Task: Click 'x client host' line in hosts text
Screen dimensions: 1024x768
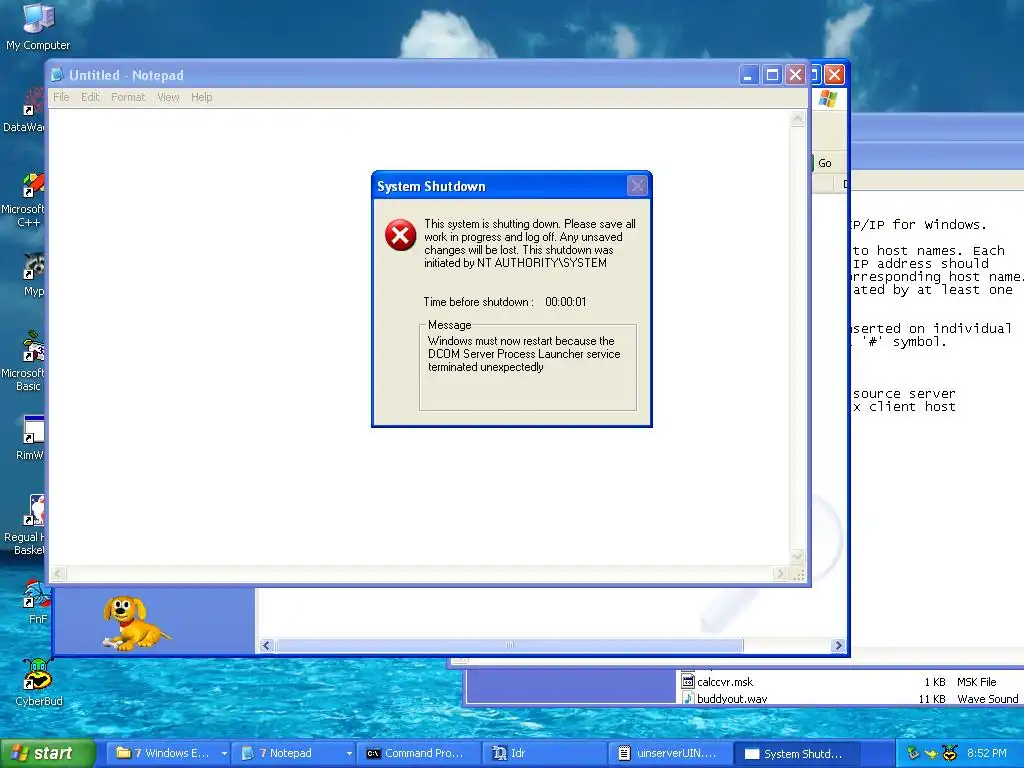Action: coord(904,407)
